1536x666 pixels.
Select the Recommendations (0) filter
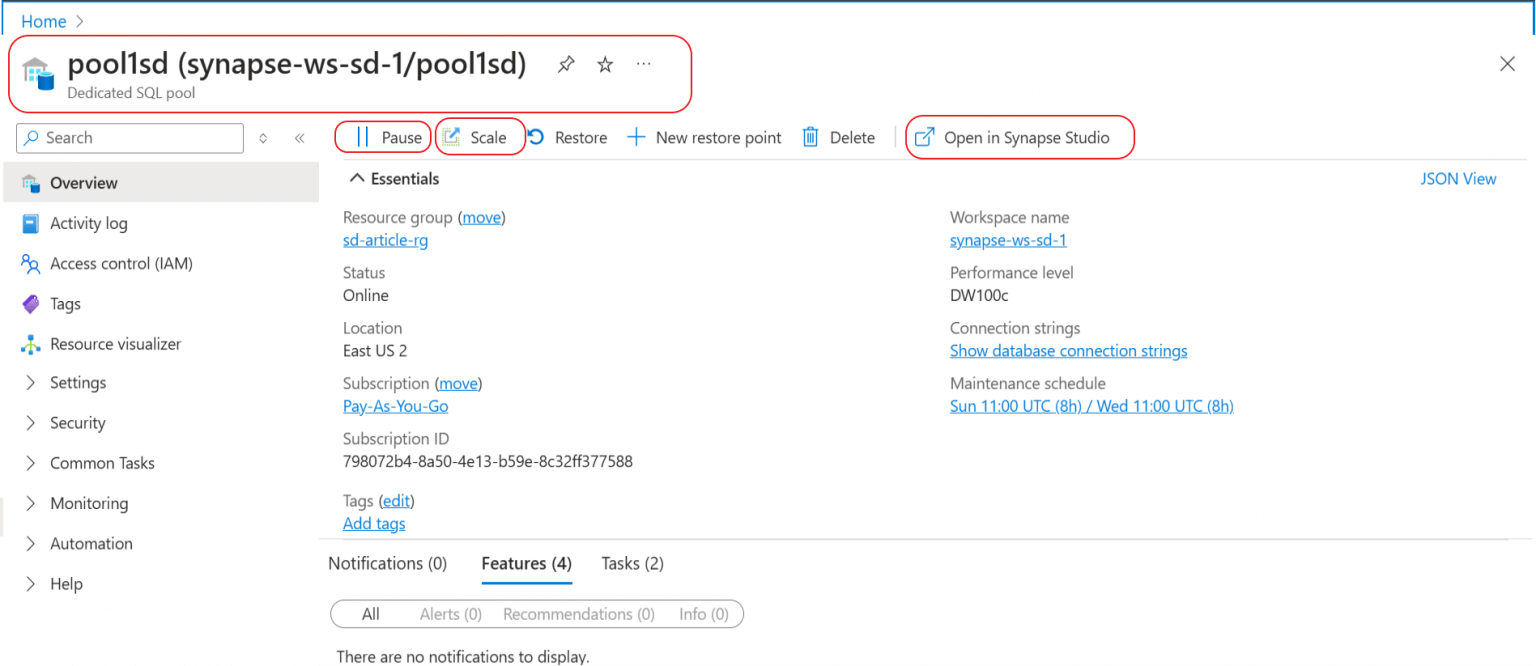pyautogui.click(x=579, y=614)
